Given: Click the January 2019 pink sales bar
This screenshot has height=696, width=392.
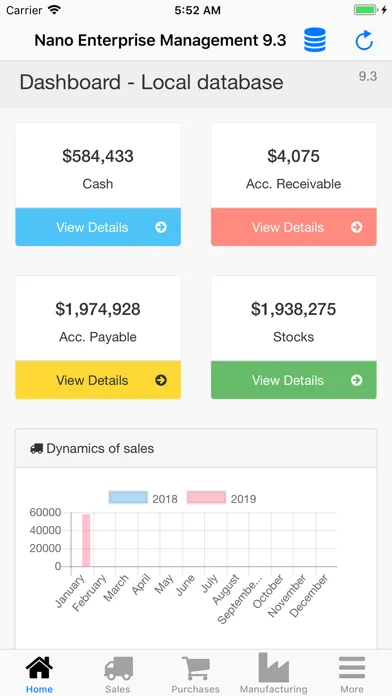Looking at the screenshot, I should [86, 540].
